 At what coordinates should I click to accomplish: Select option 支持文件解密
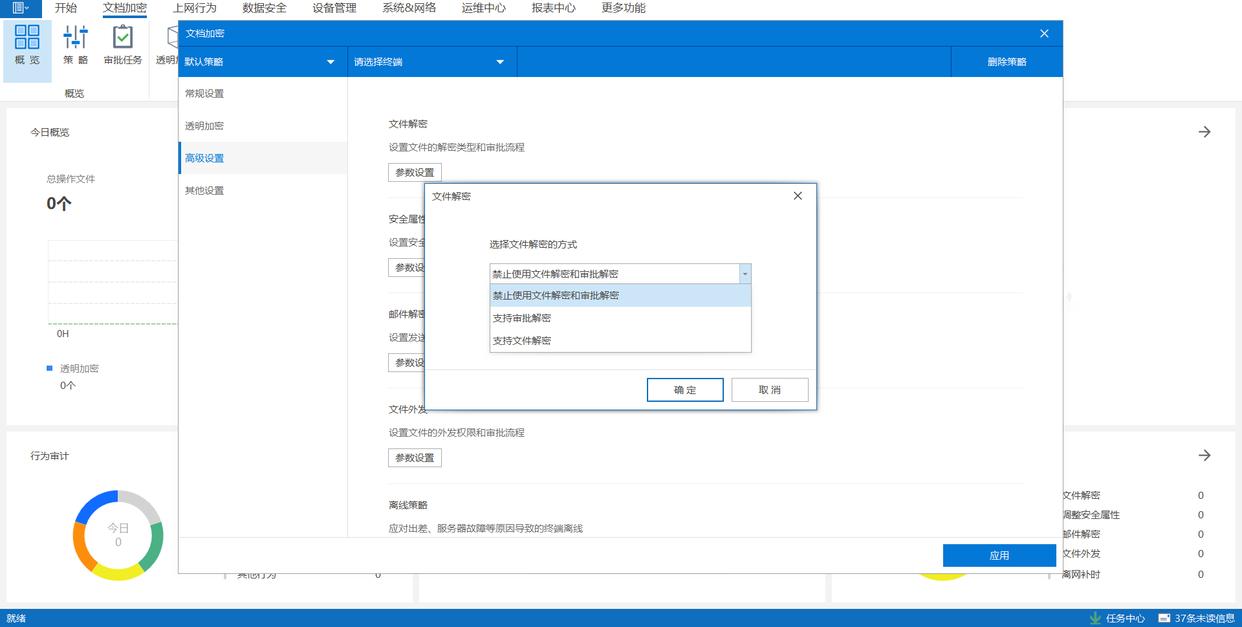click(620, 341)
